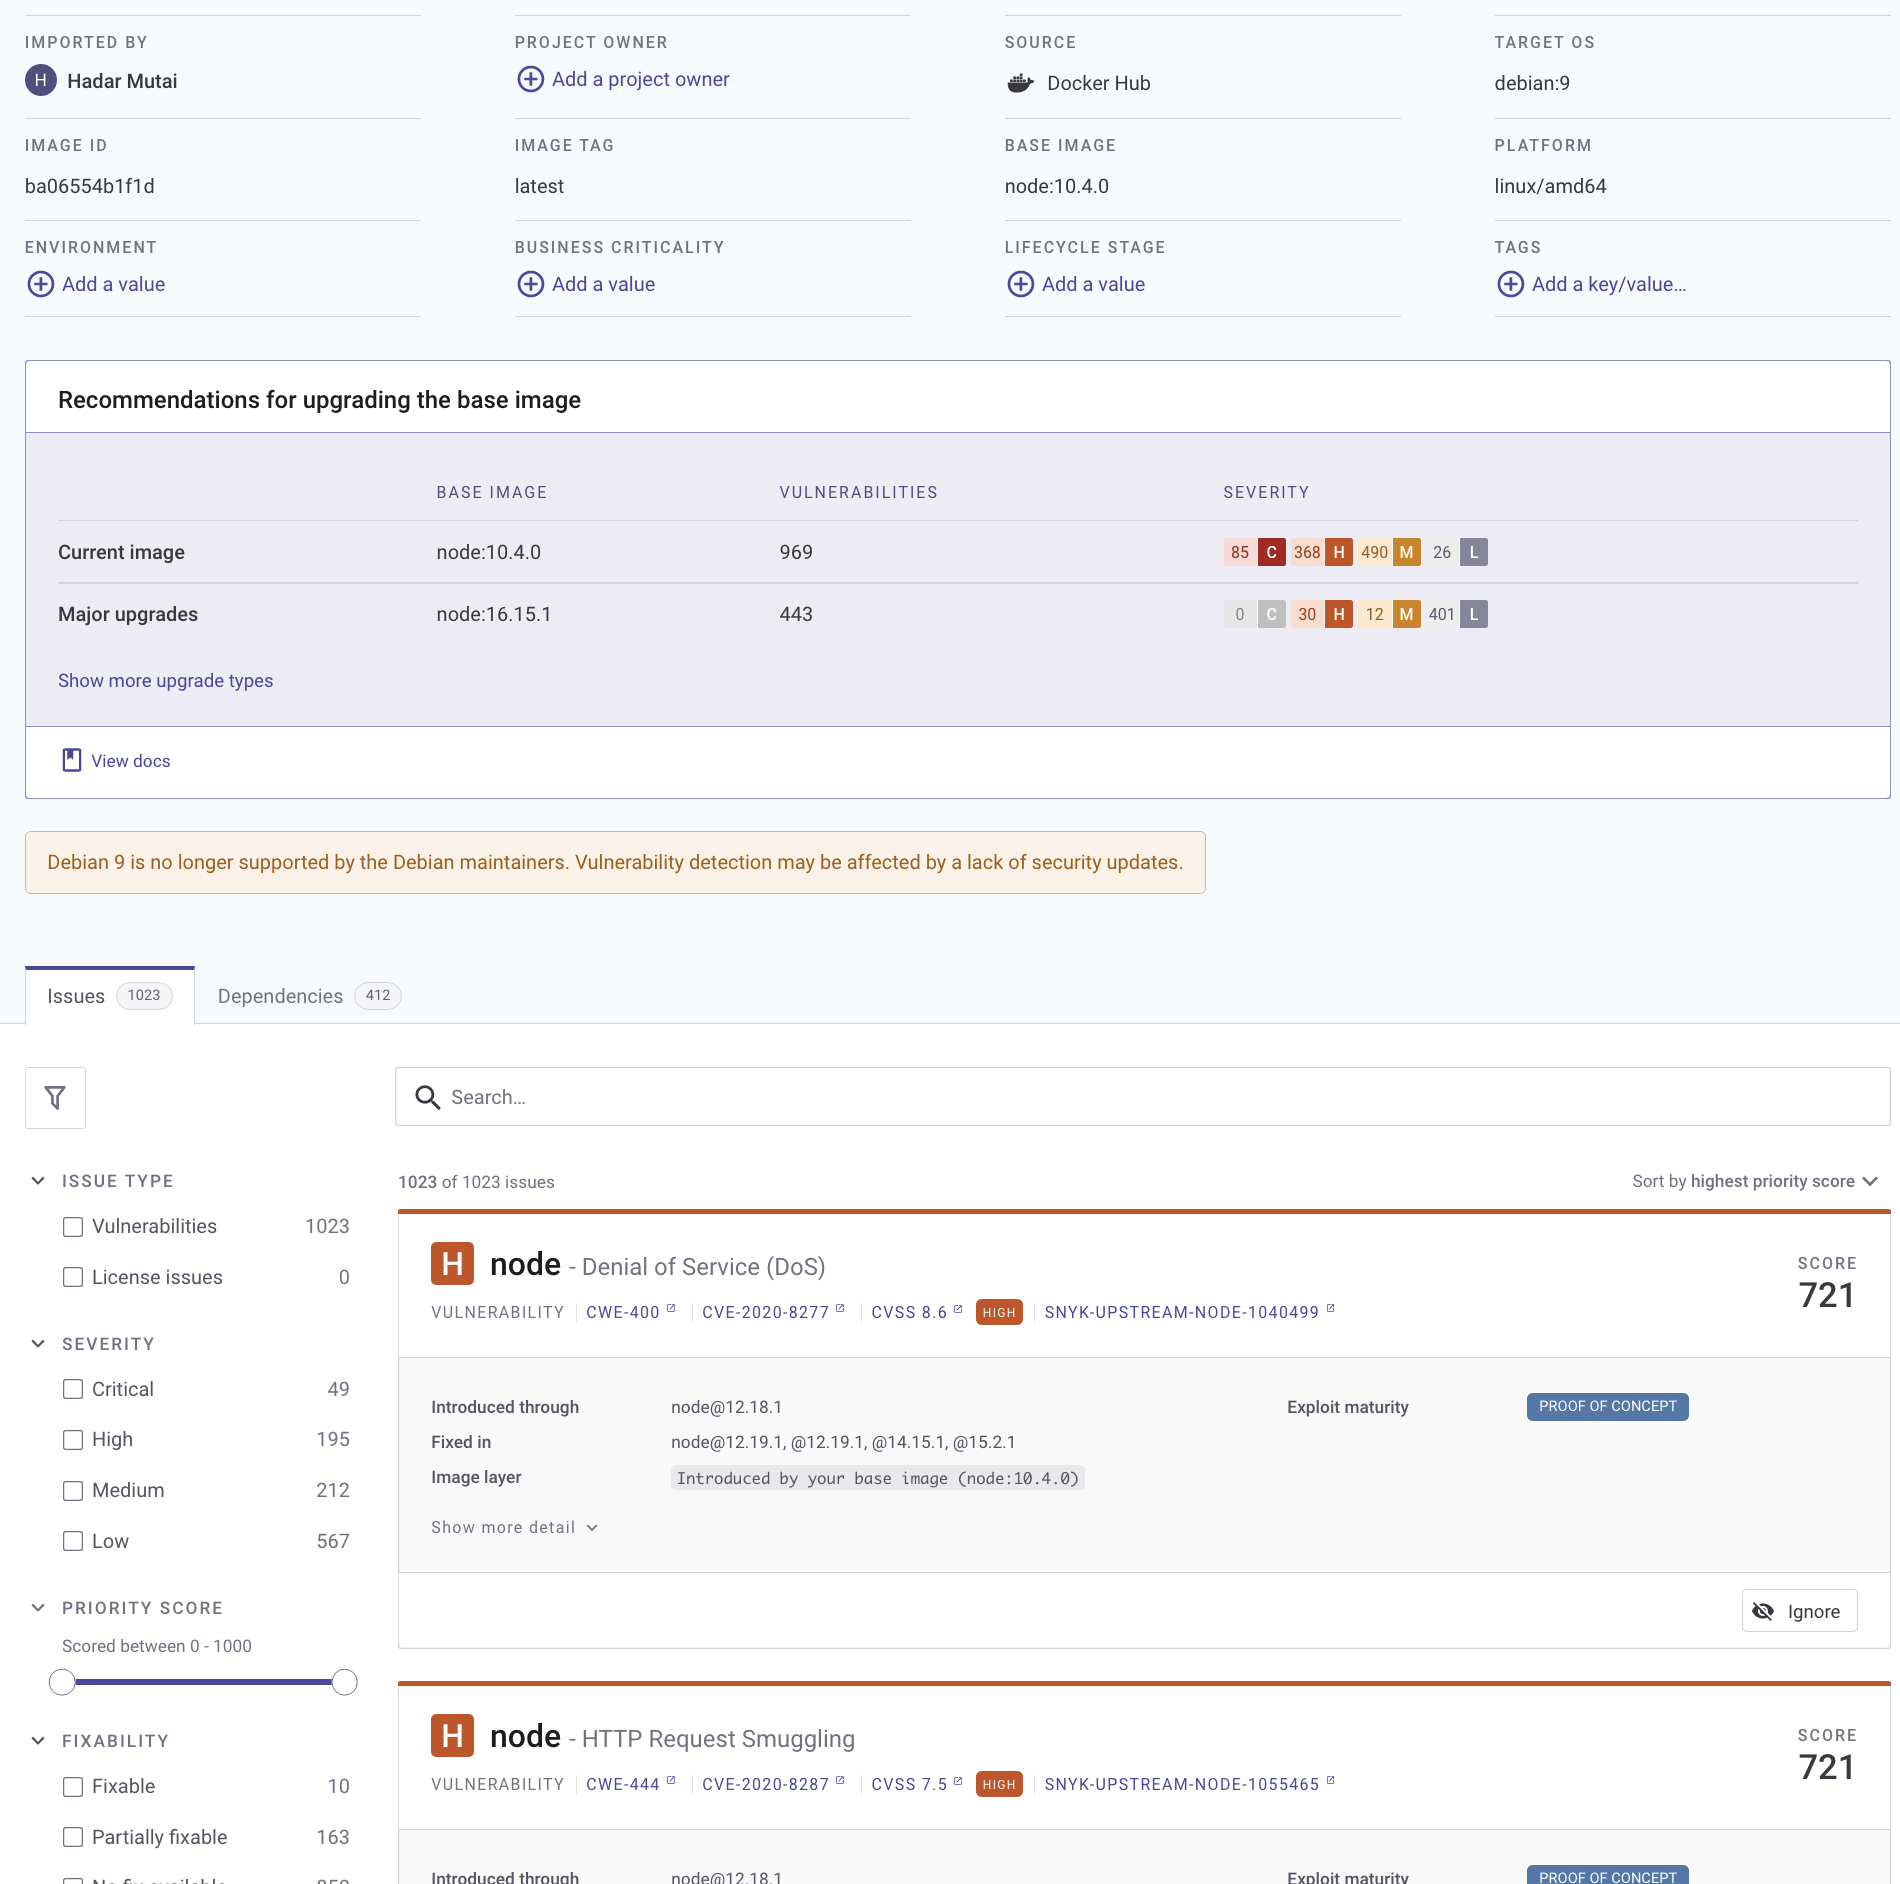Click the plus icon under Environment
This screenshot has height=1884, width=1900.
[40, 284]
